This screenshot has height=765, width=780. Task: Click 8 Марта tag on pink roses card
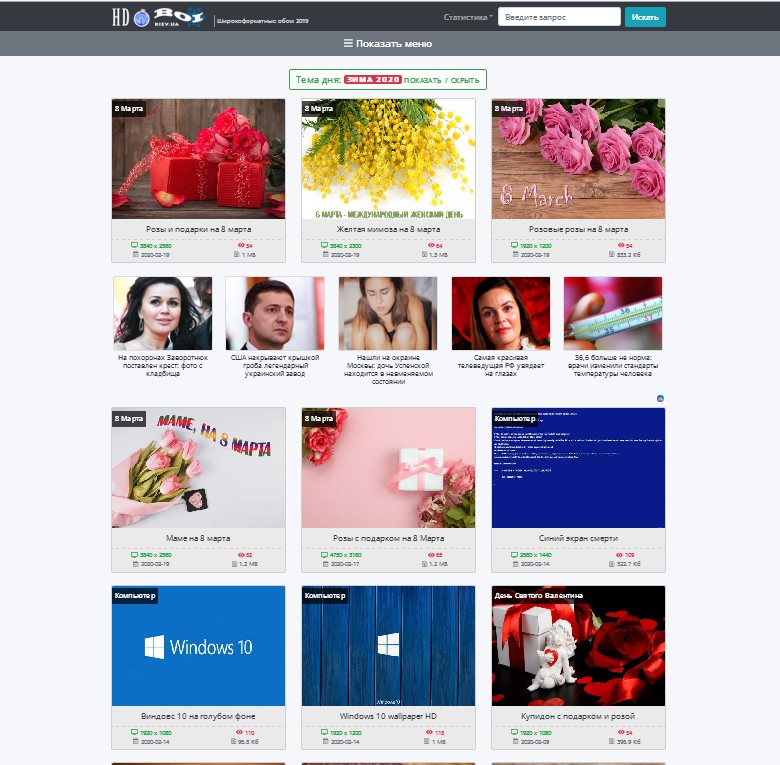pyautogui.click(x=508, y=108)
